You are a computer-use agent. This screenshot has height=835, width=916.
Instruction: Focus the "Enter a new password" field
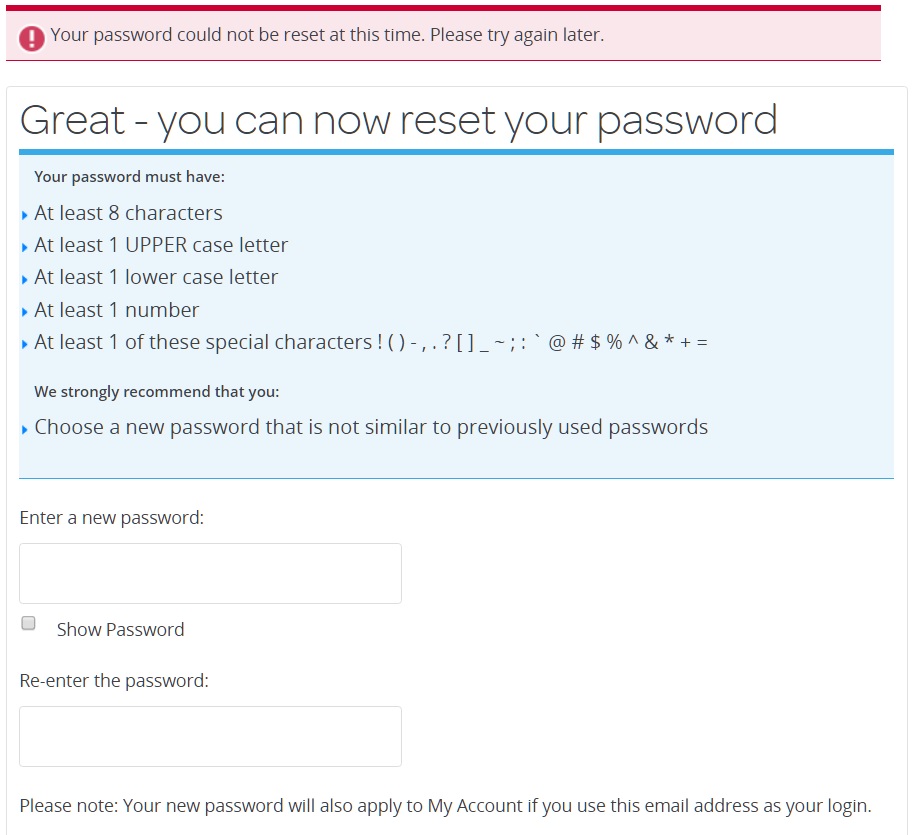pos(210,573)
